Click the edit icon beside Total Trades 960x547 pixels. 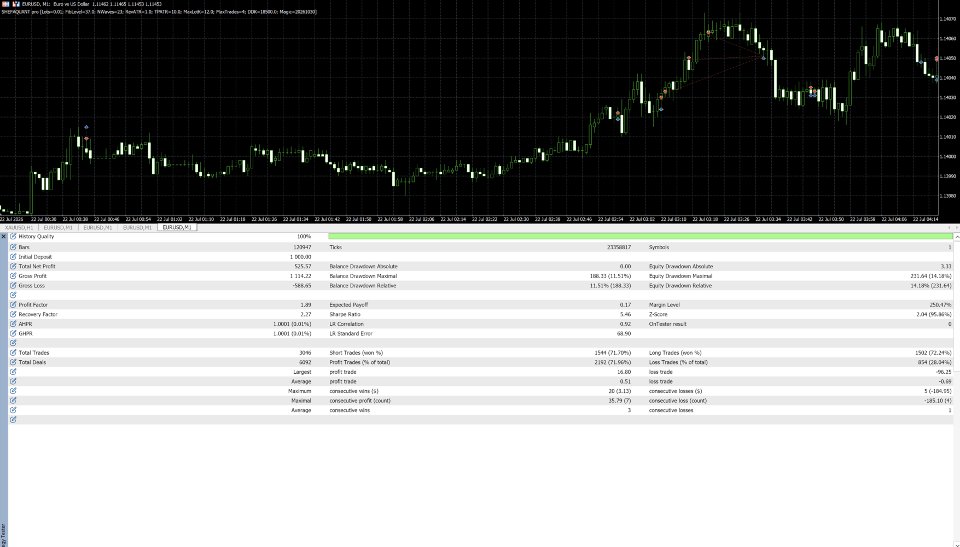pyautogui.click(x=13, y=353)
